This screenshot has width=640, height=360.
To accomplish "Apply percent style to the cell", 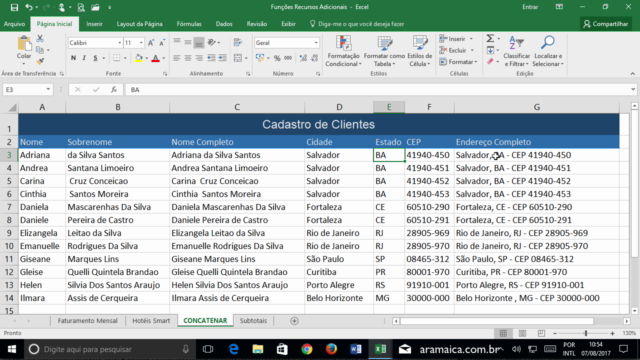I will coord(277,58).
